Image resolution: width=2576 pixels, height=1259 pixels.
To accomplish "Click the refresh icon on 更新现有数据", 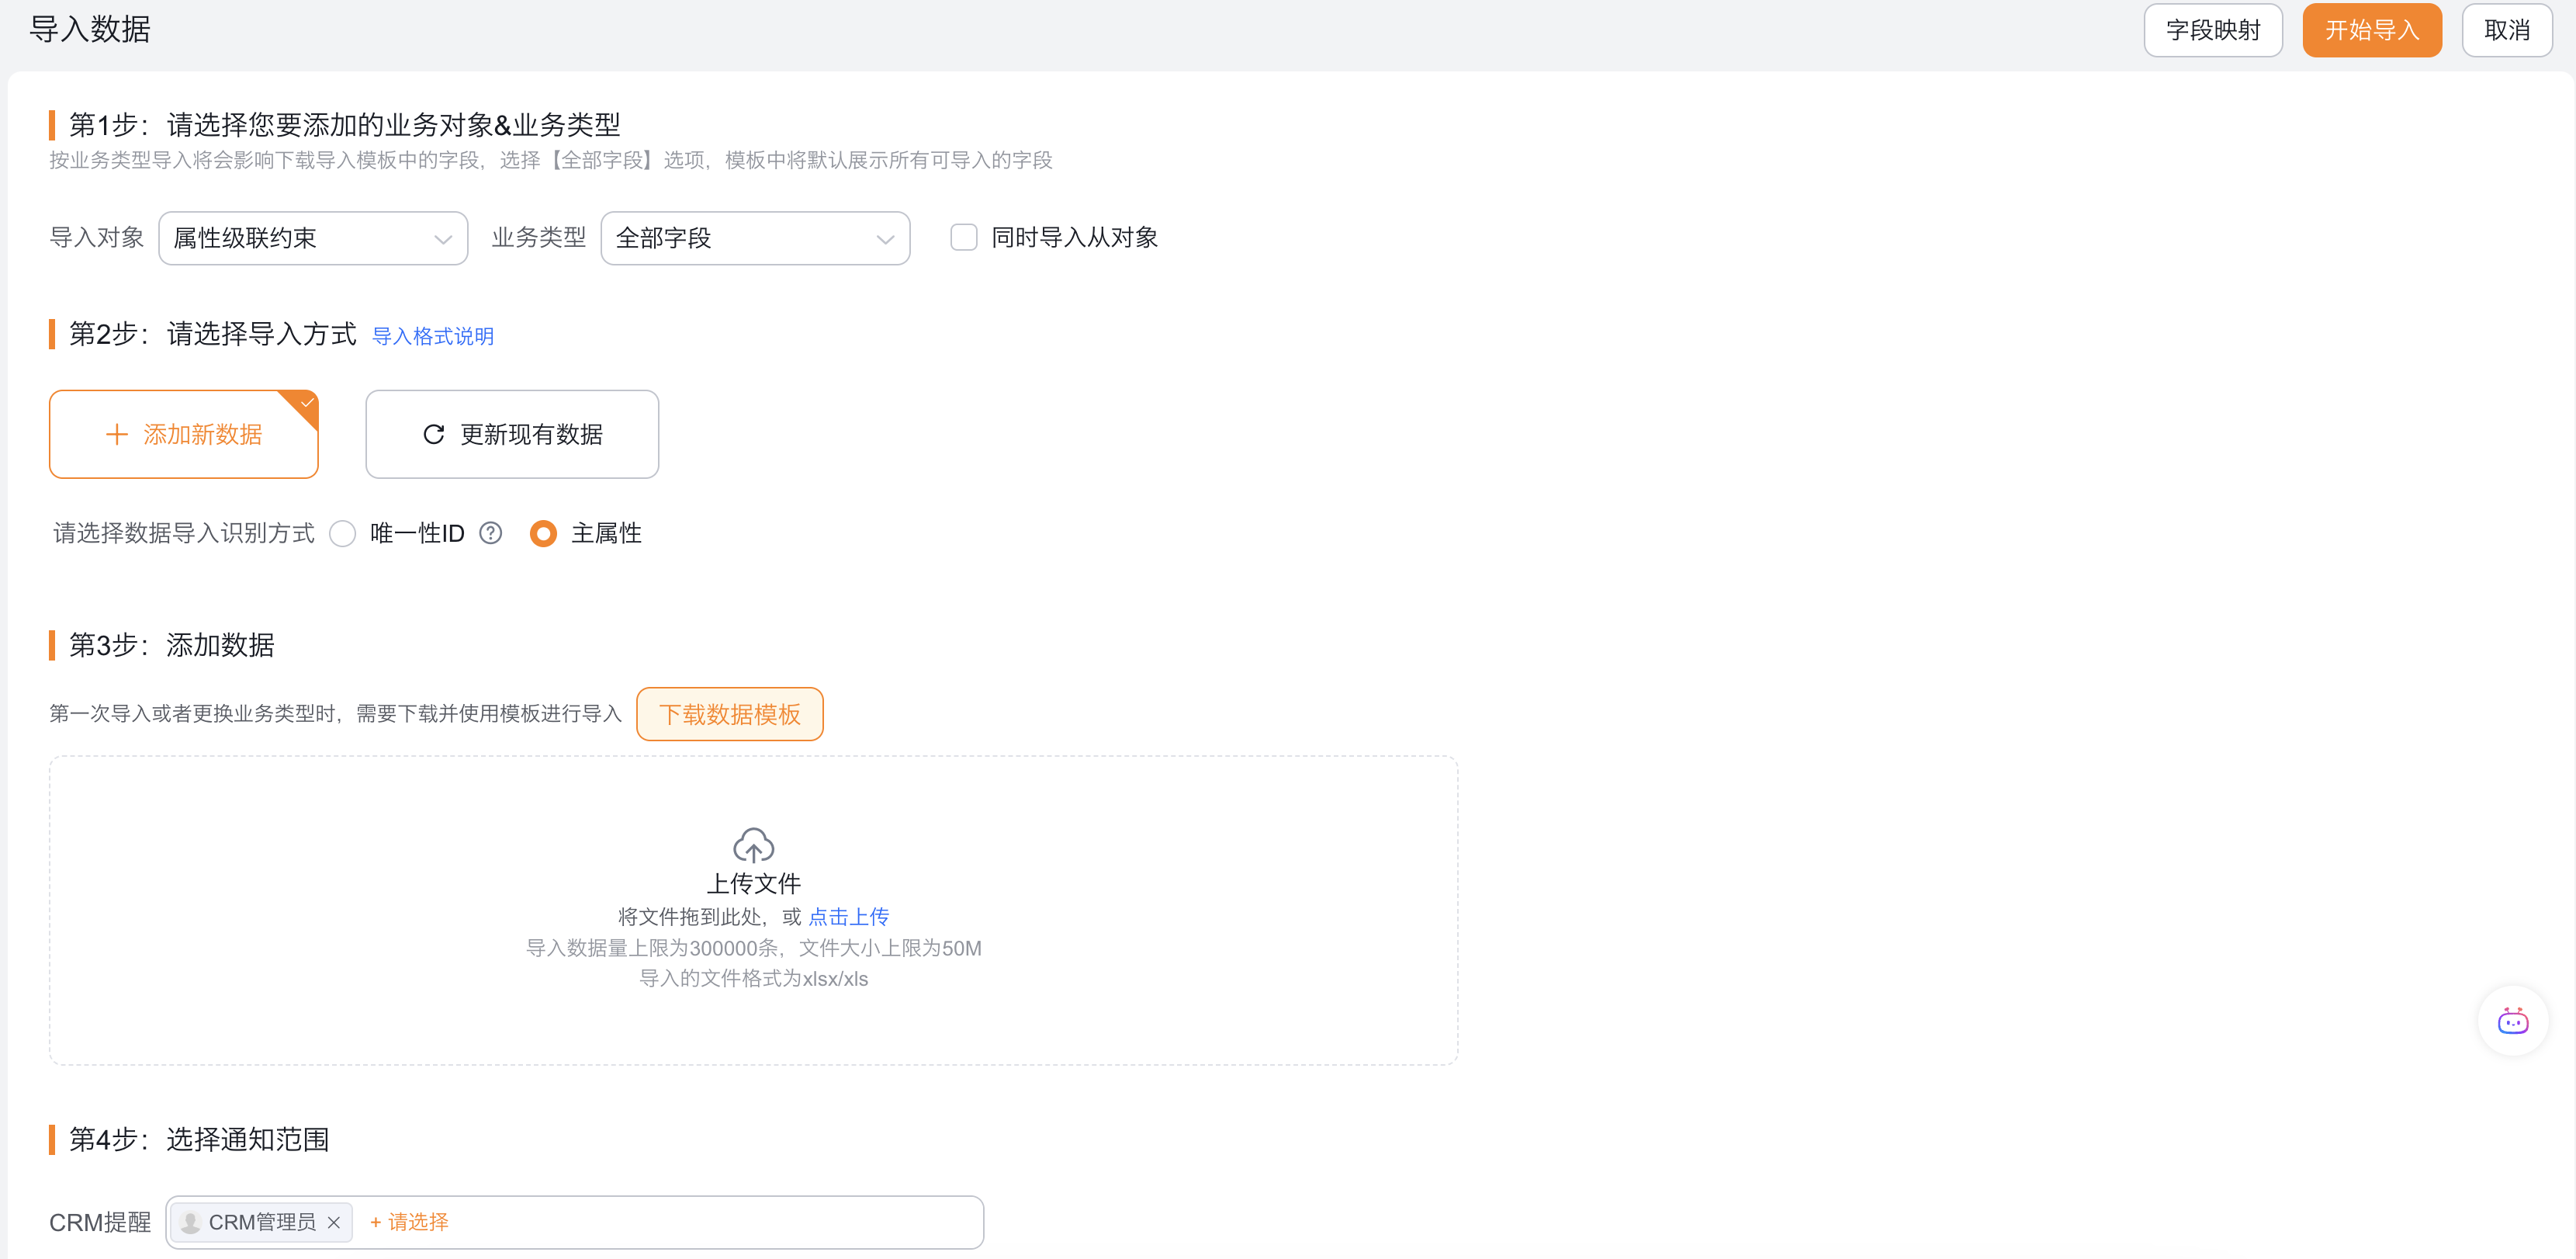I will [432, 434].
